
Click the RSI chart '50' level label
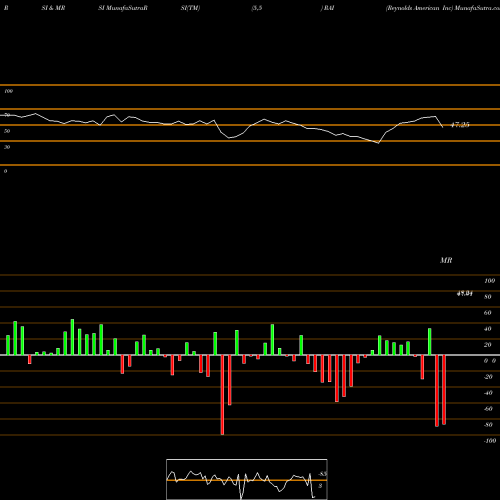[x=7, y=131]
